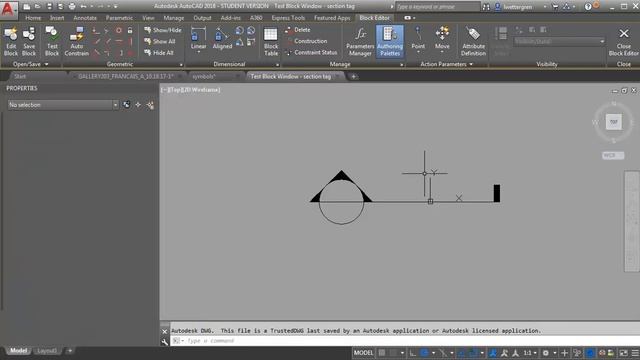Open Dimensional panel dialog launcher arrow
This screenshot has height=360, width=640.
tap(277, 64)
